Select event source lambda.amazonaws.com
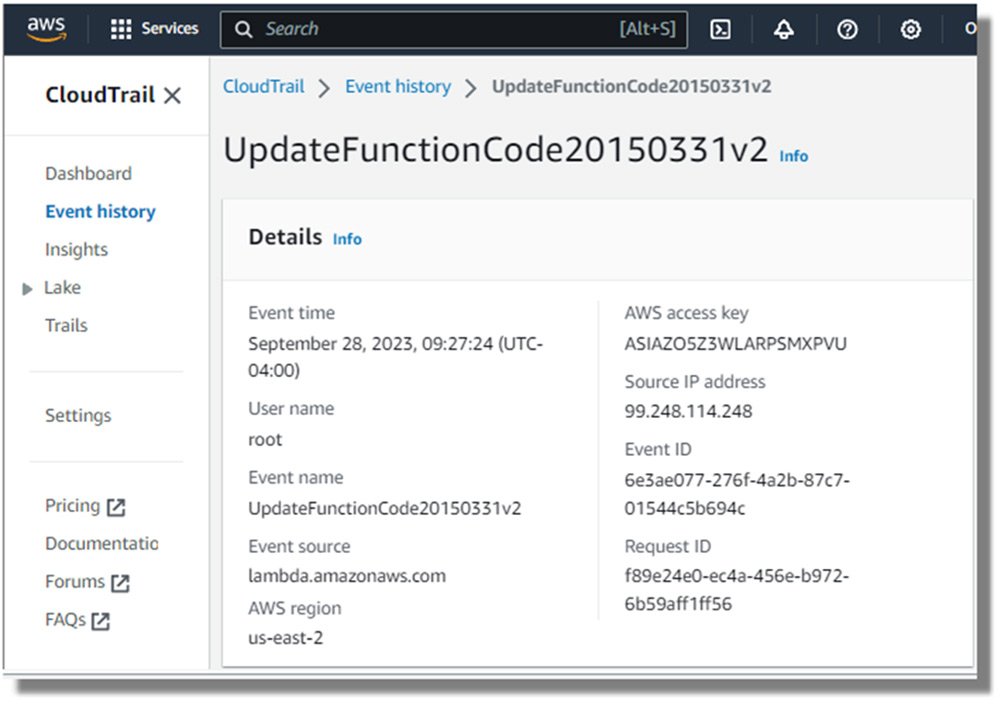The image size is (1000, 704). pos(347,576)
